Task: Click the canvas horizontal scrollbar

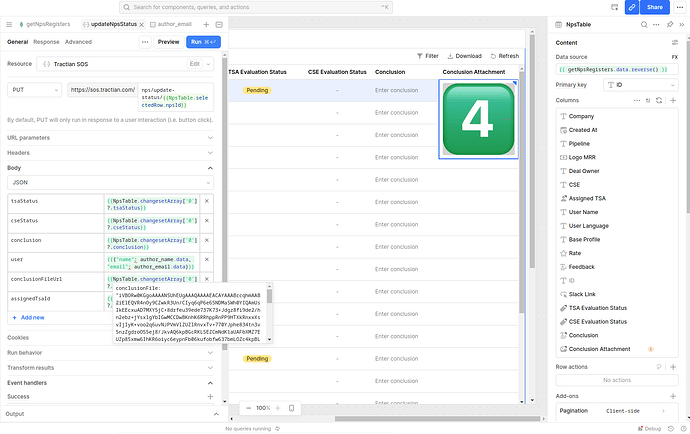Action: tap(437, 419)
